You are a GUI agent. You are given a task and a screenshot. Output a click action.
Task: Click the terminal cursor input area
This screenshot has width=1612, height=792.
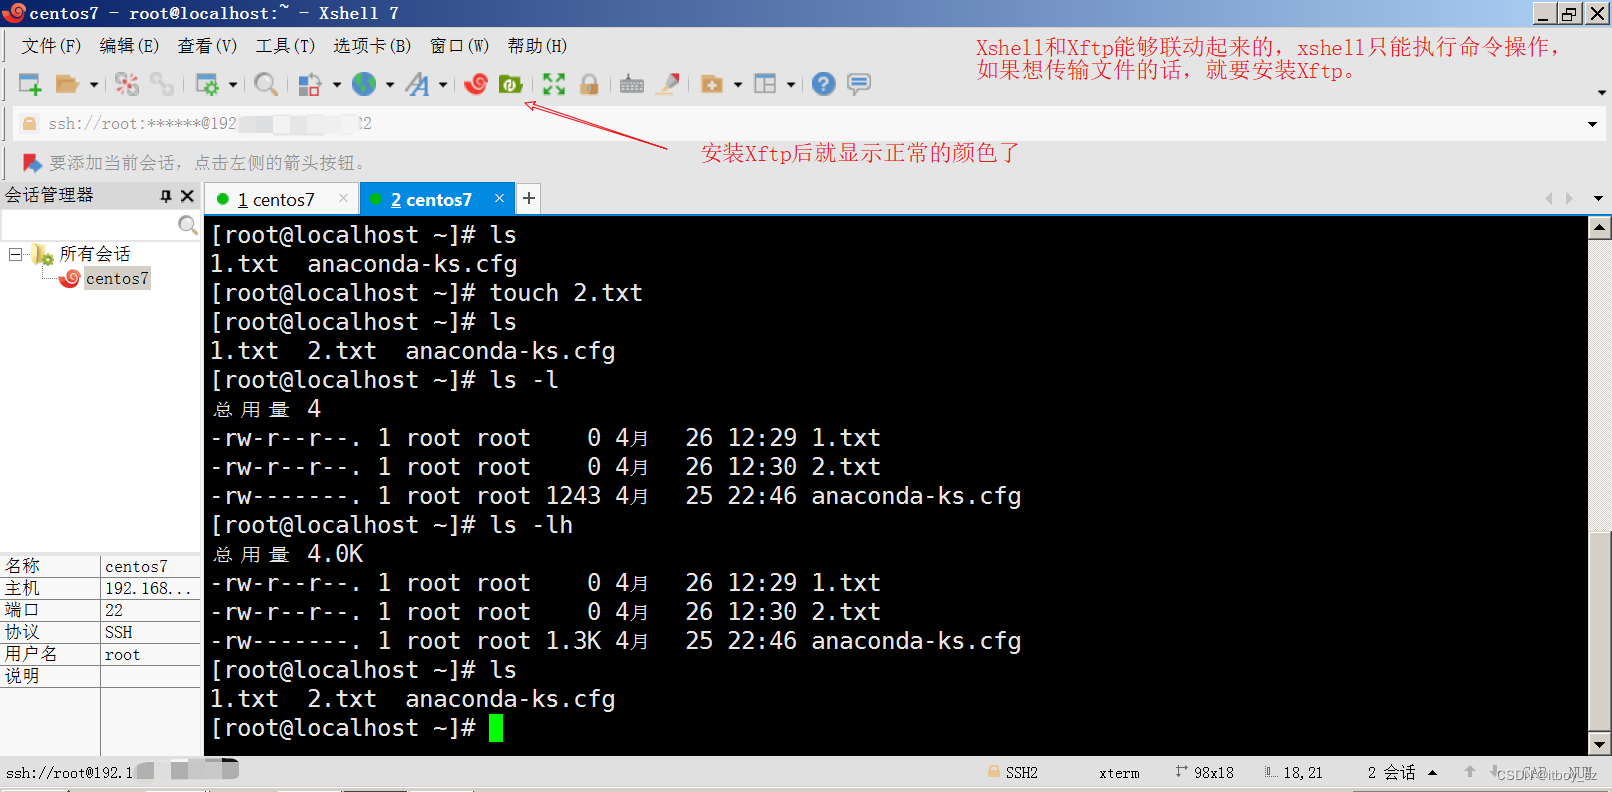(496, 728)
